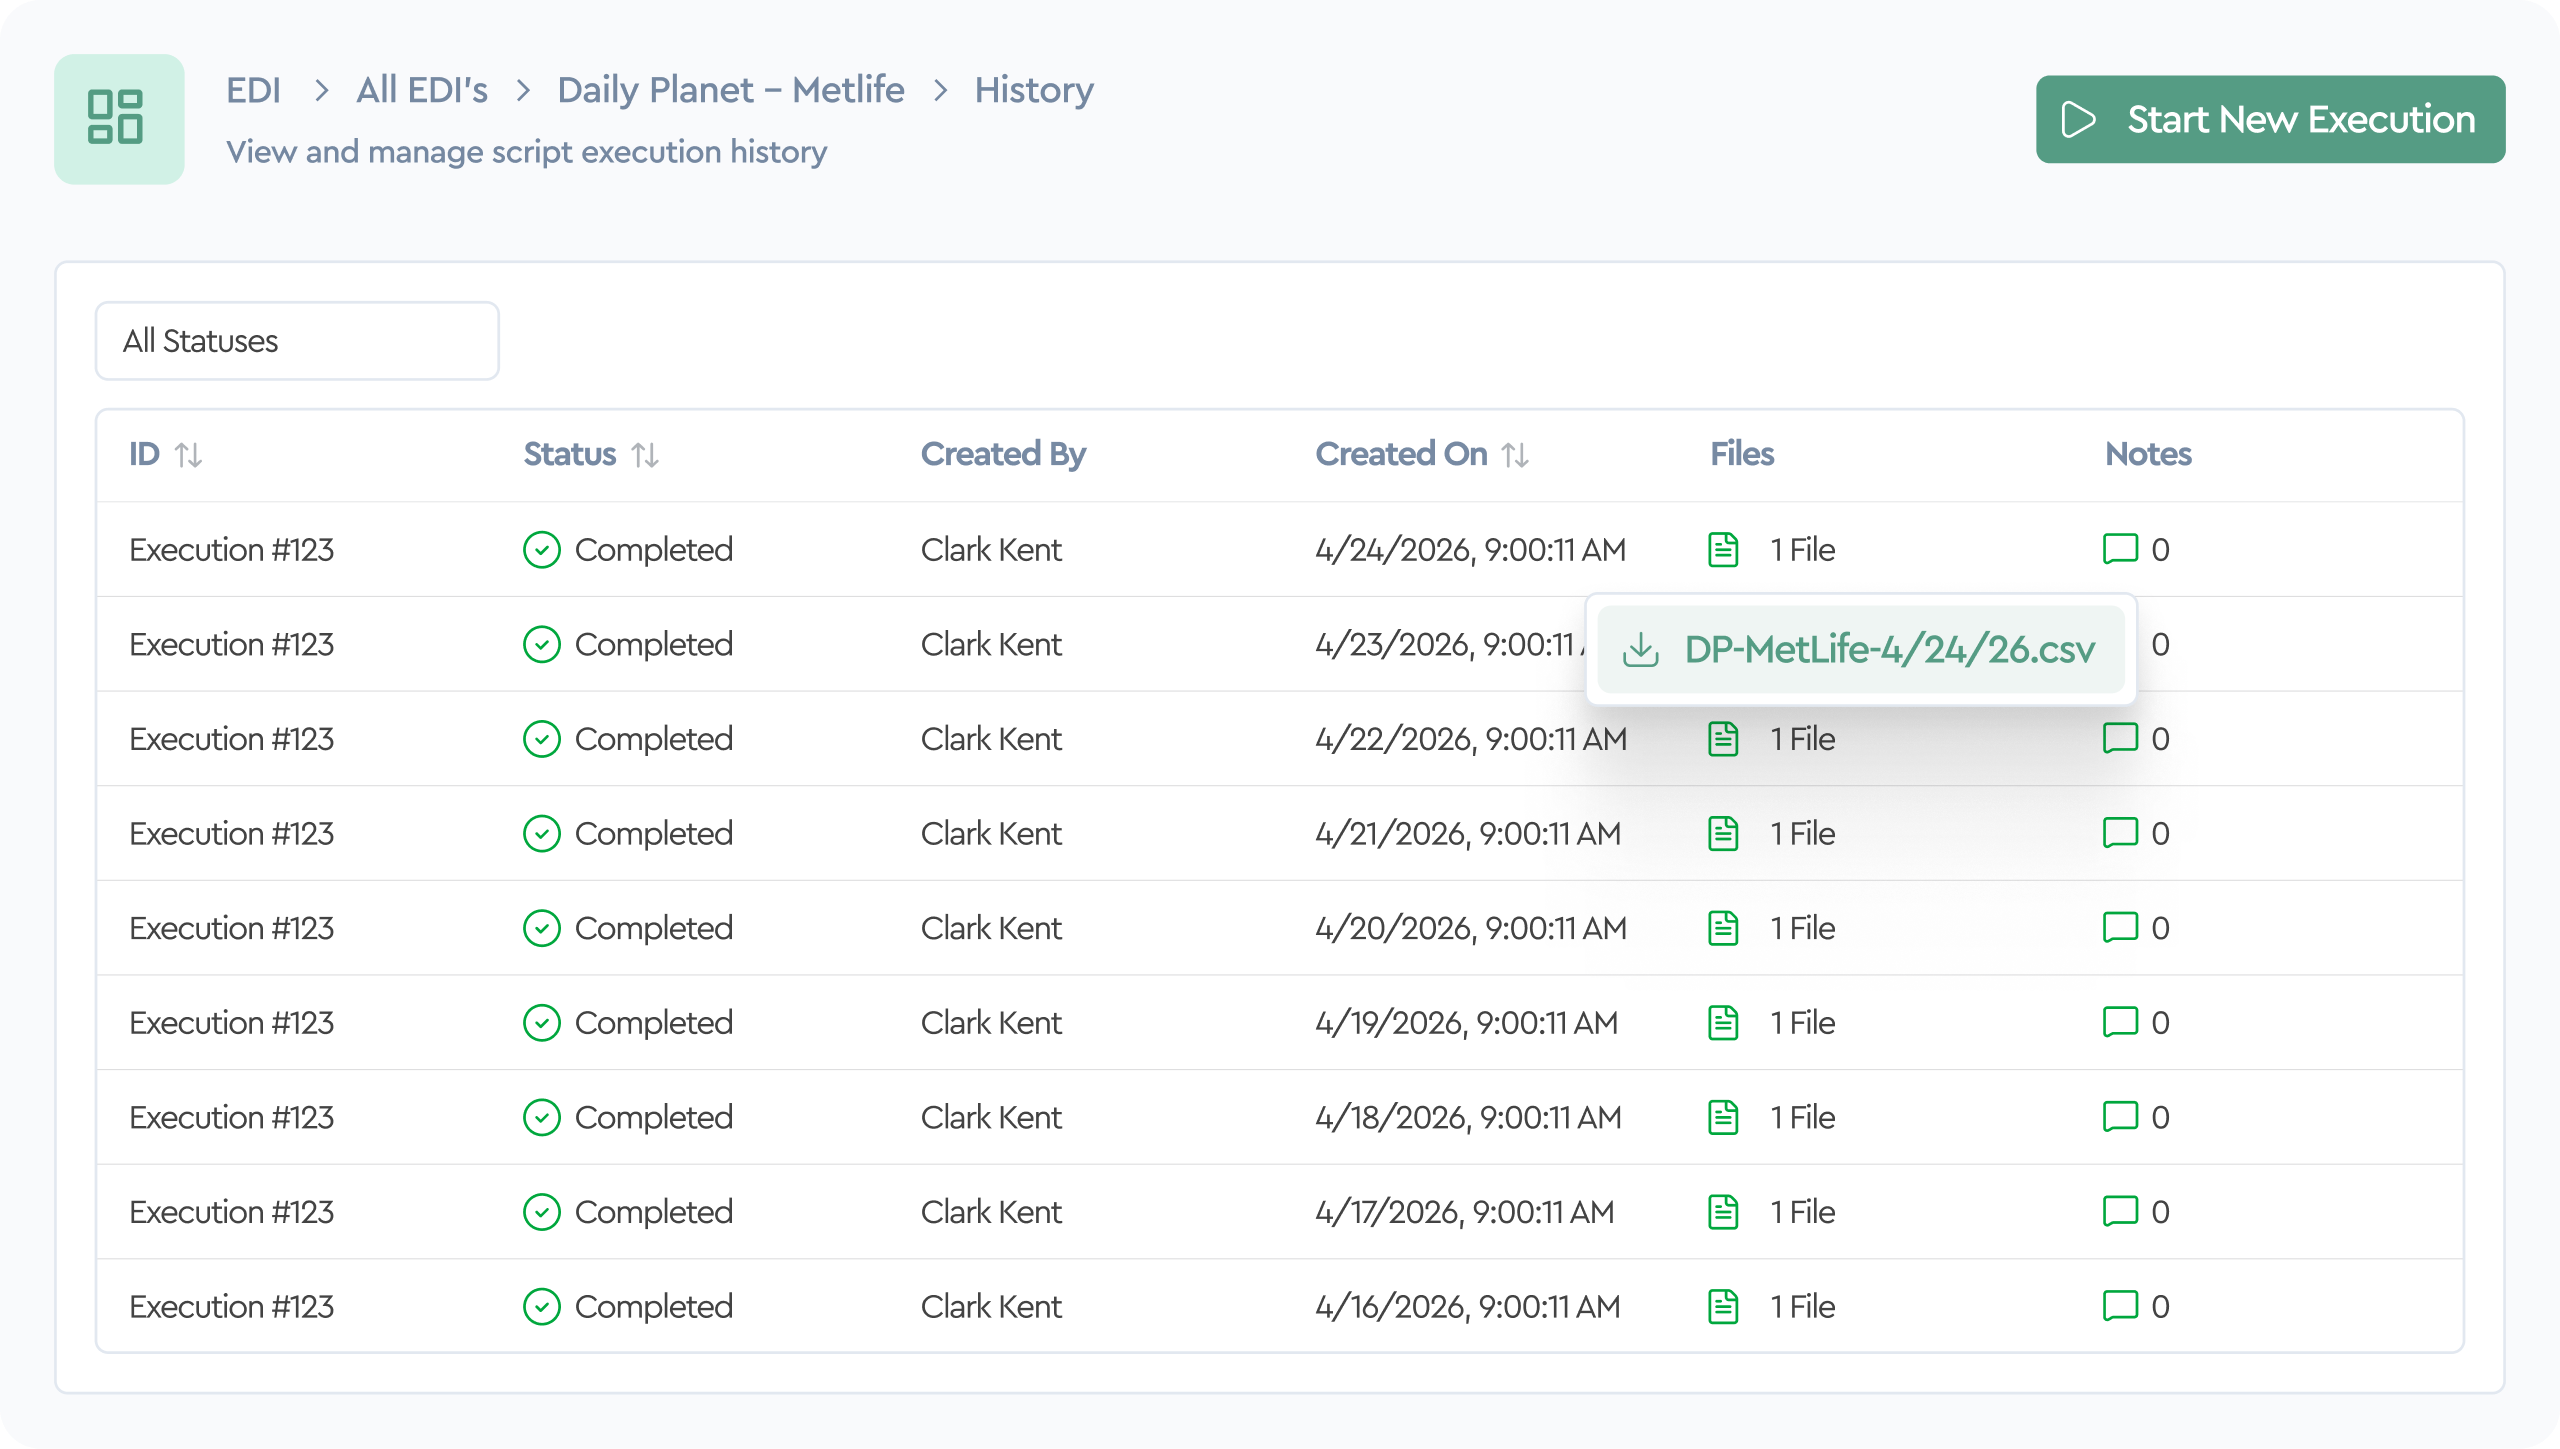Select the History breadcrumb item
The height and width of the screenshot is (1449, 2560).
1034,90
